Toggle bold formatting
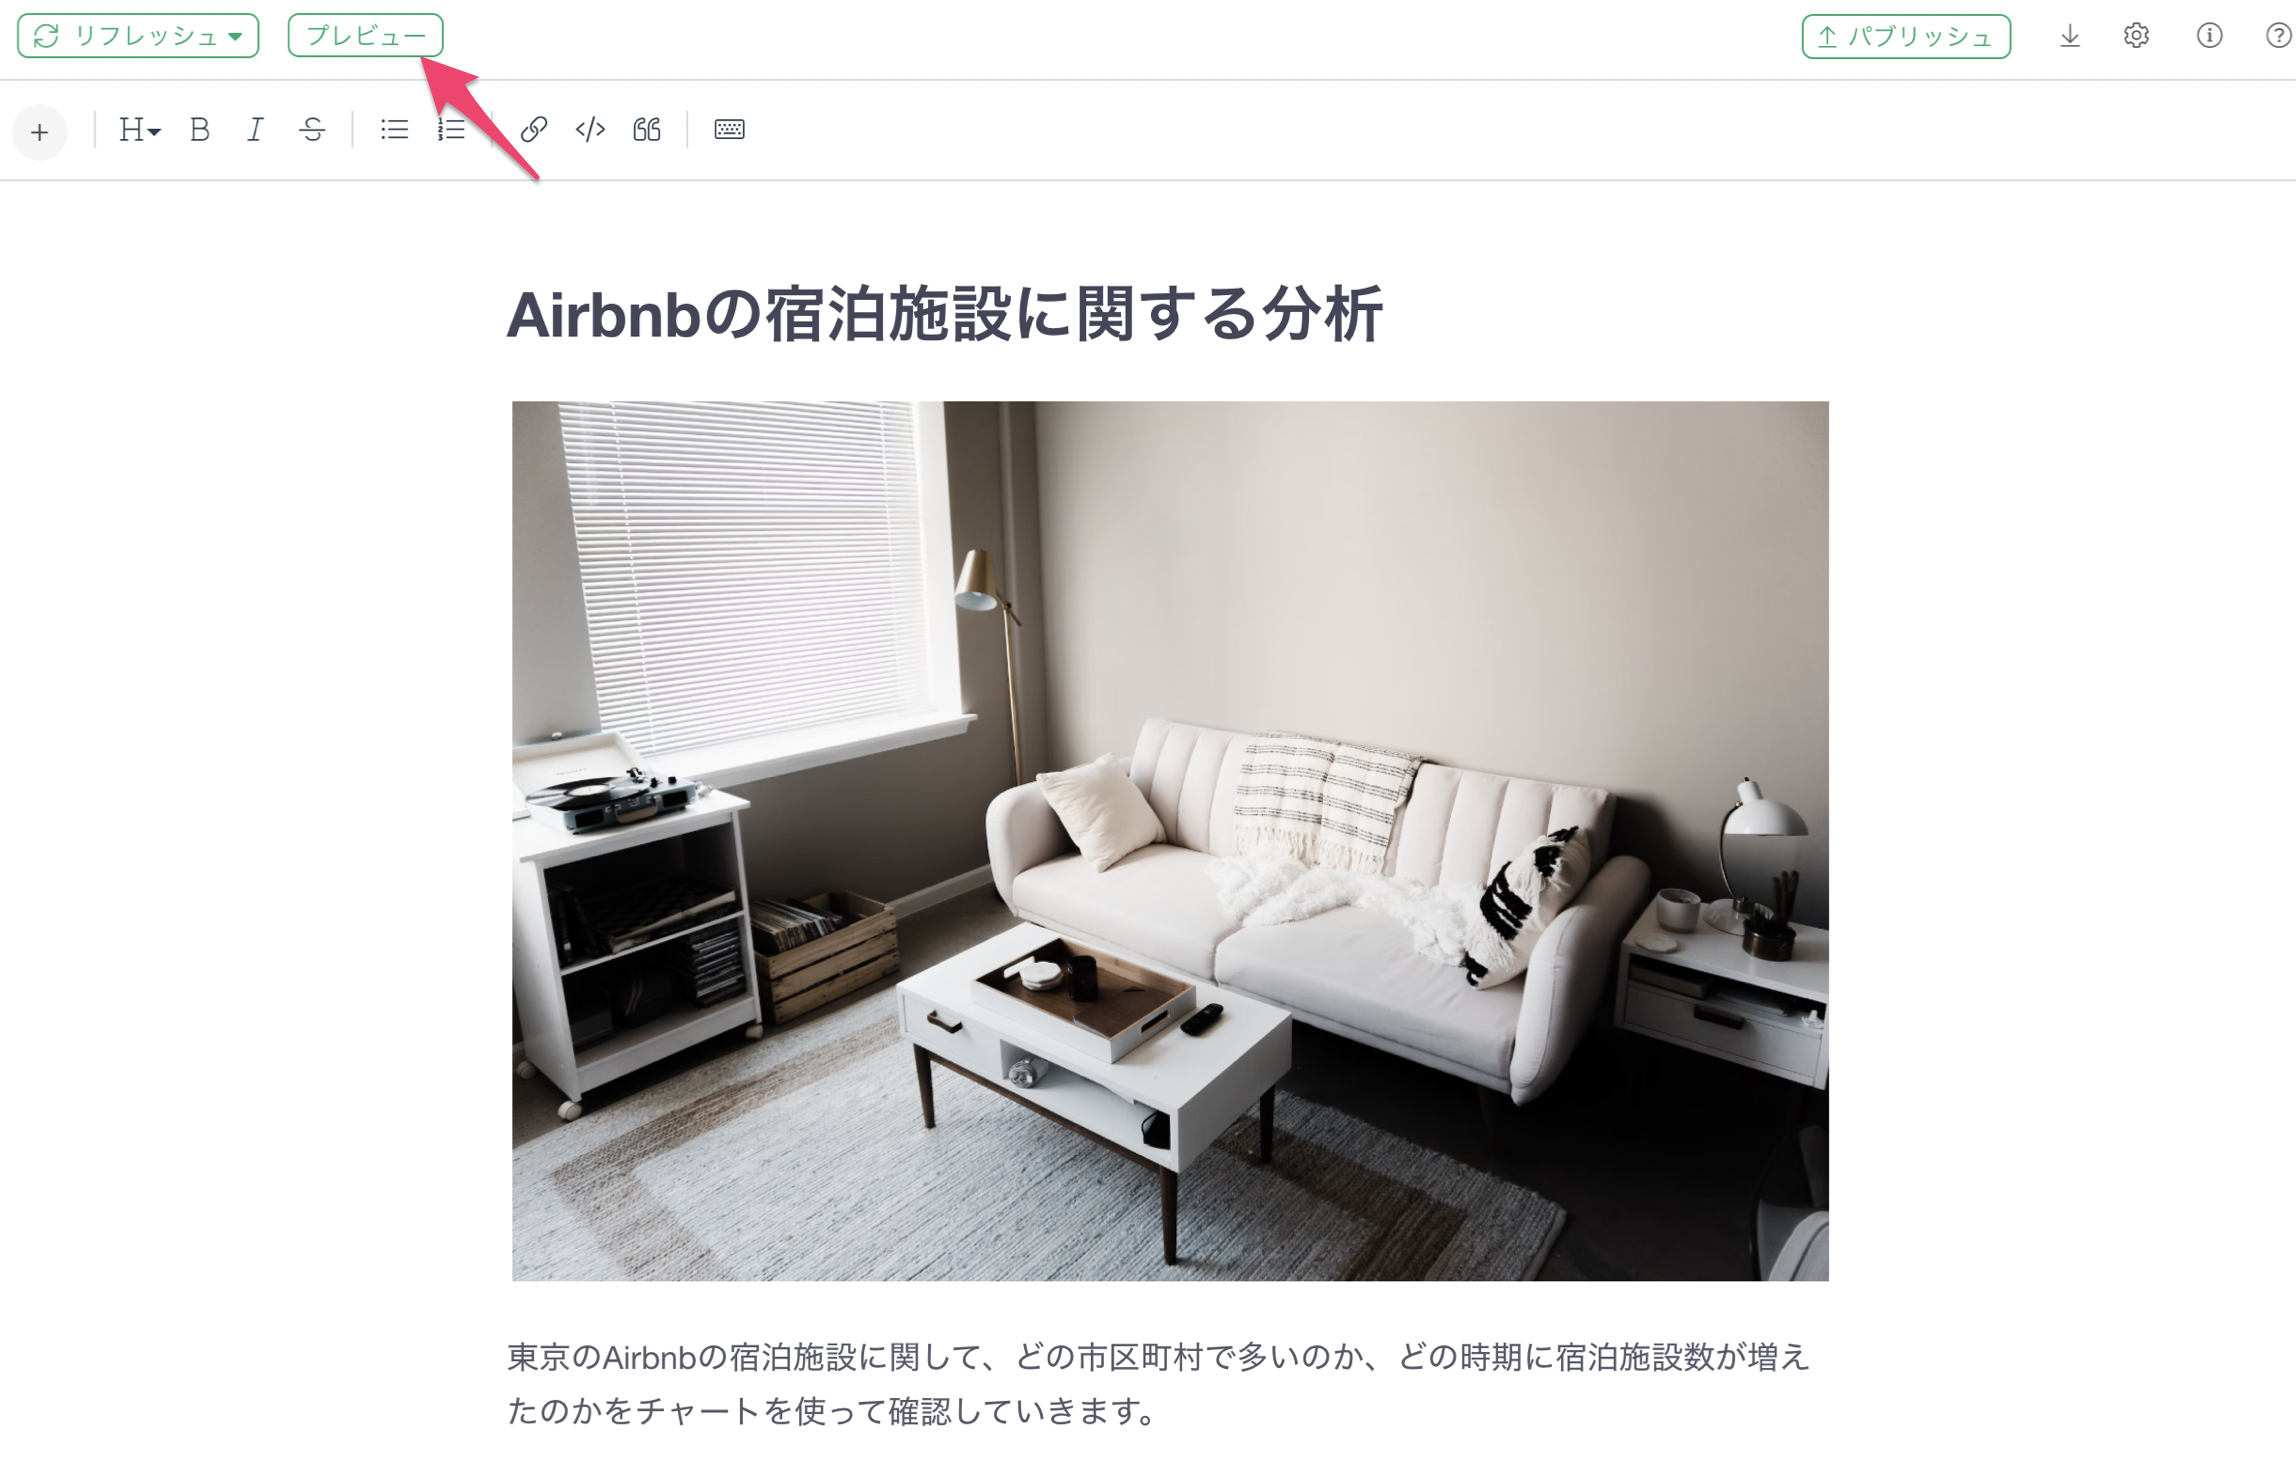The width and height of the screenshot is (2296, 1472). [199, 130]
